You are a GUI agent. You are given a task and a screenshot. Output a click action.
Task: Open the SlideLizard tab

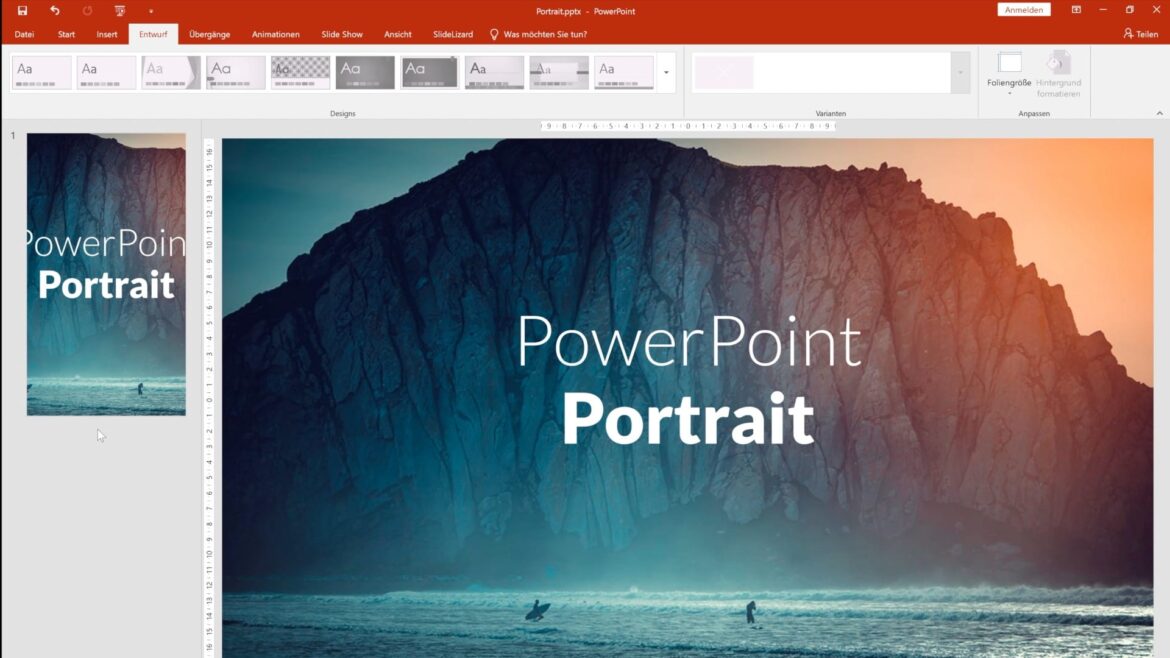453,34
